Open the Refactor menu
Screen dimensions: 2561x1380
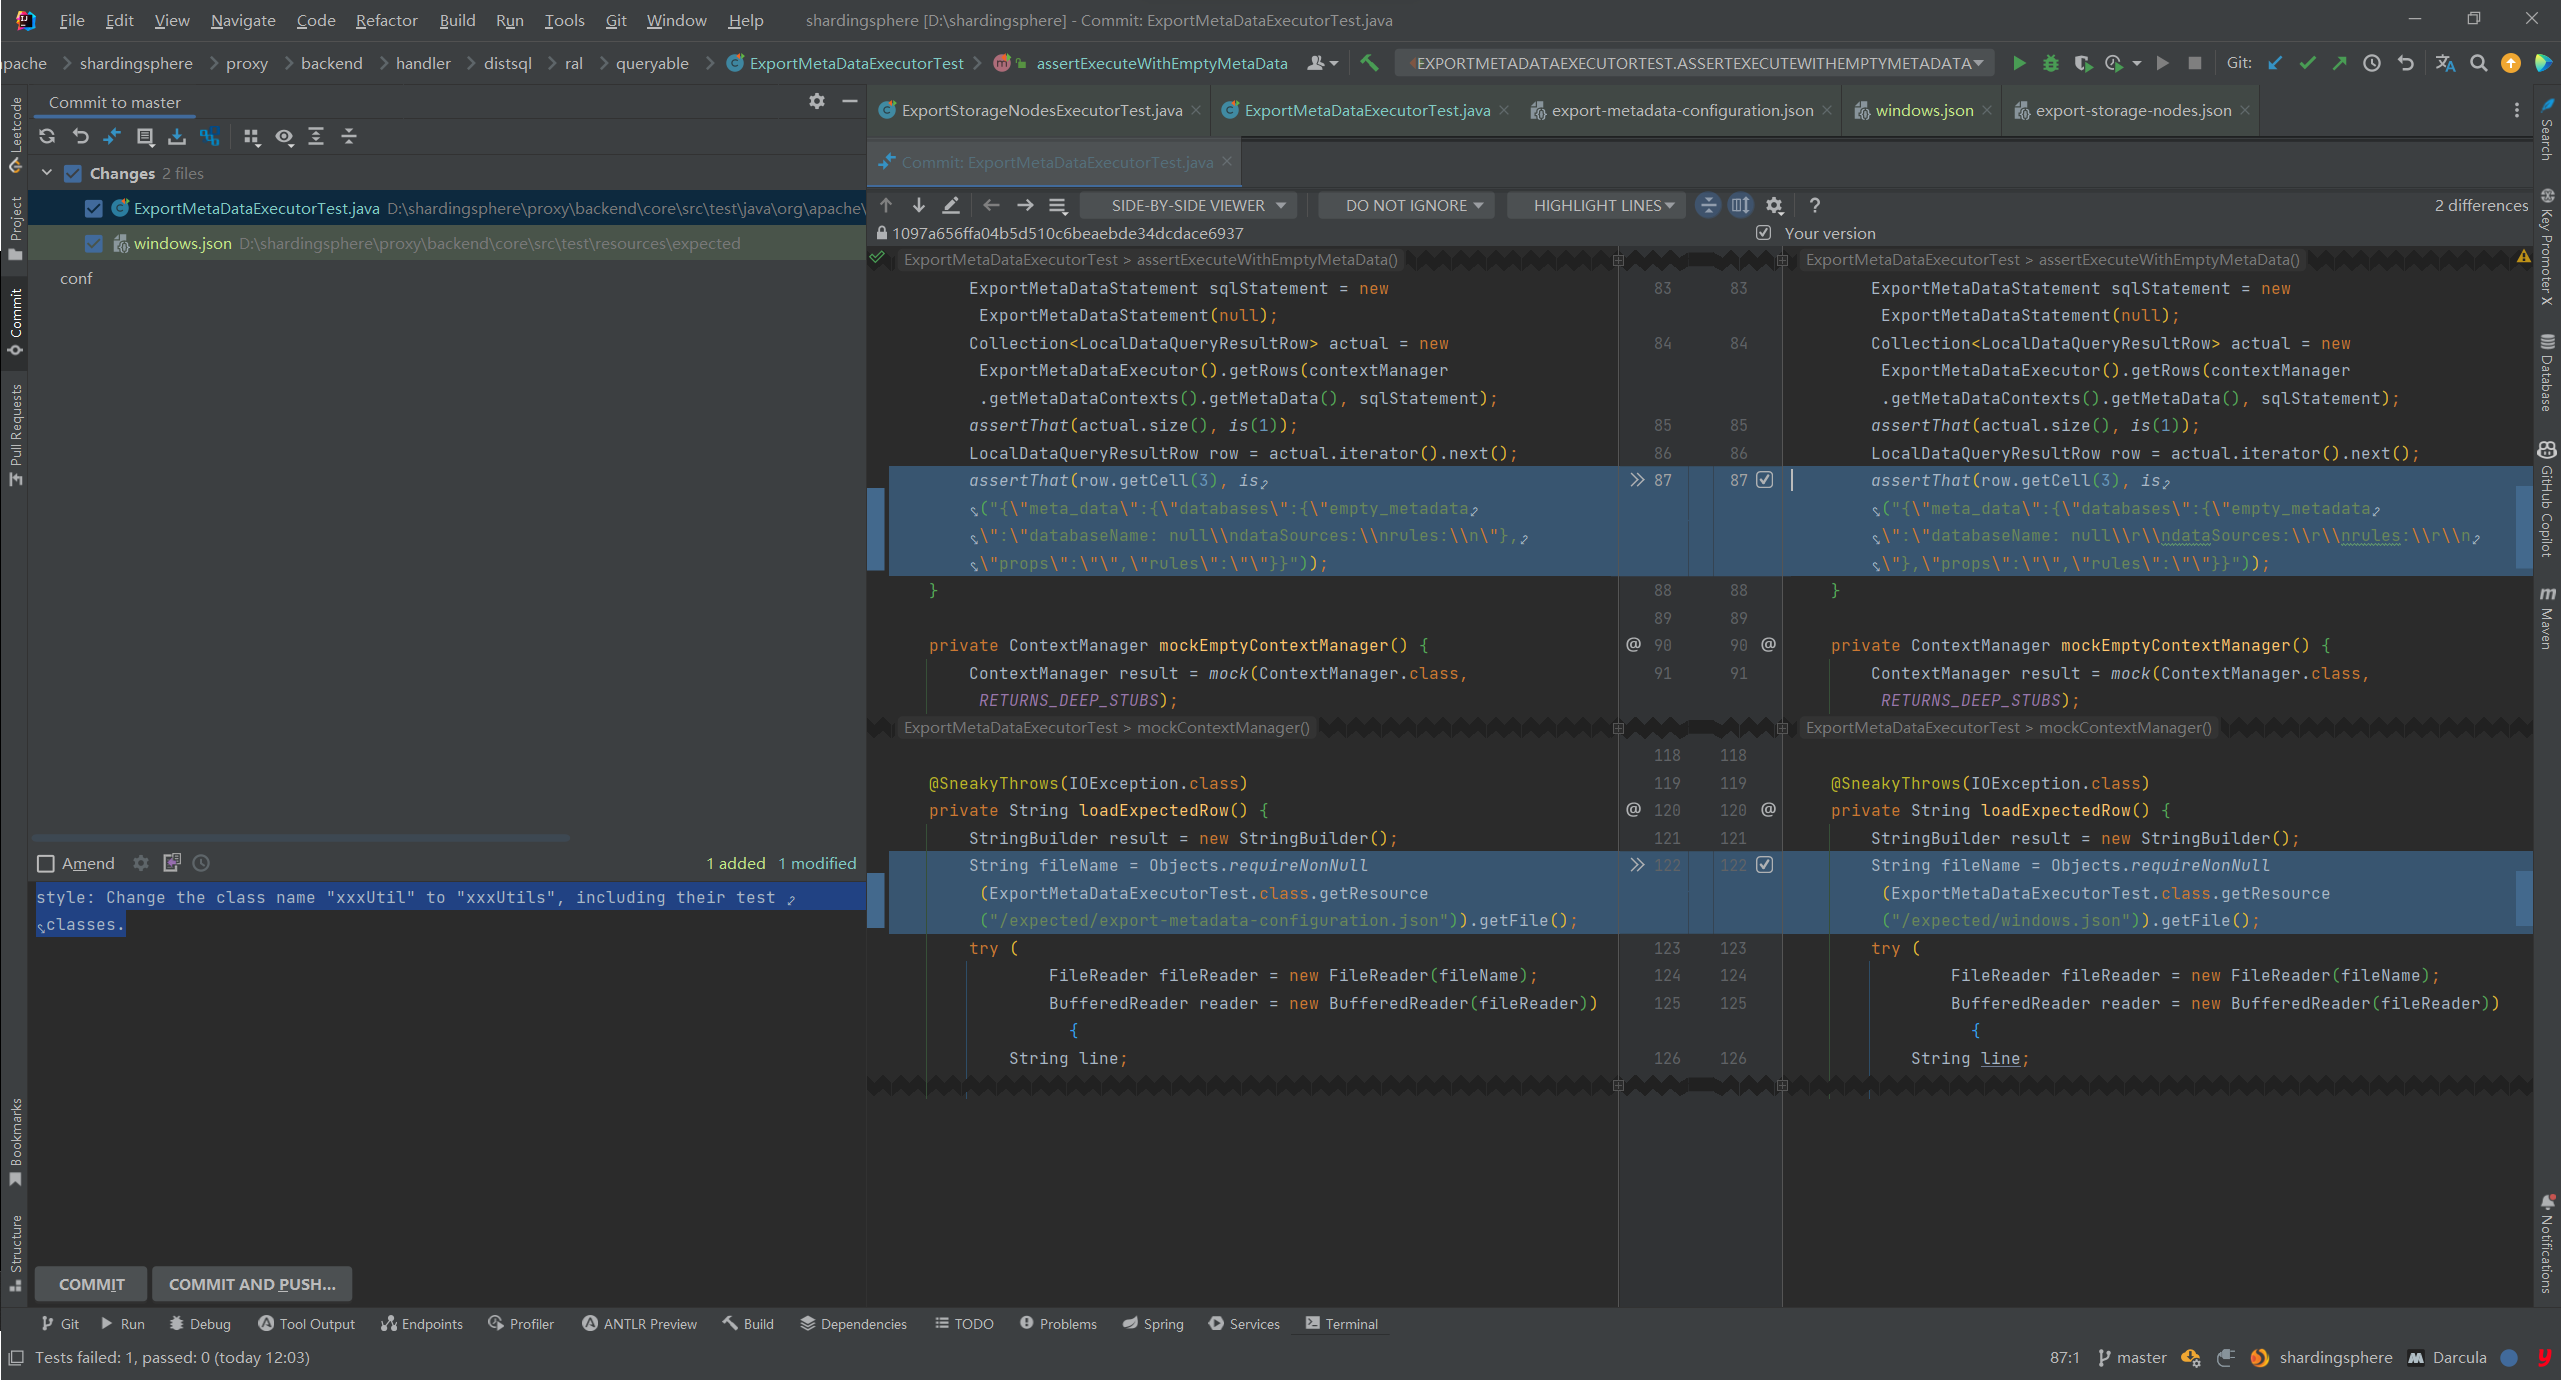(x=386, y=20)
